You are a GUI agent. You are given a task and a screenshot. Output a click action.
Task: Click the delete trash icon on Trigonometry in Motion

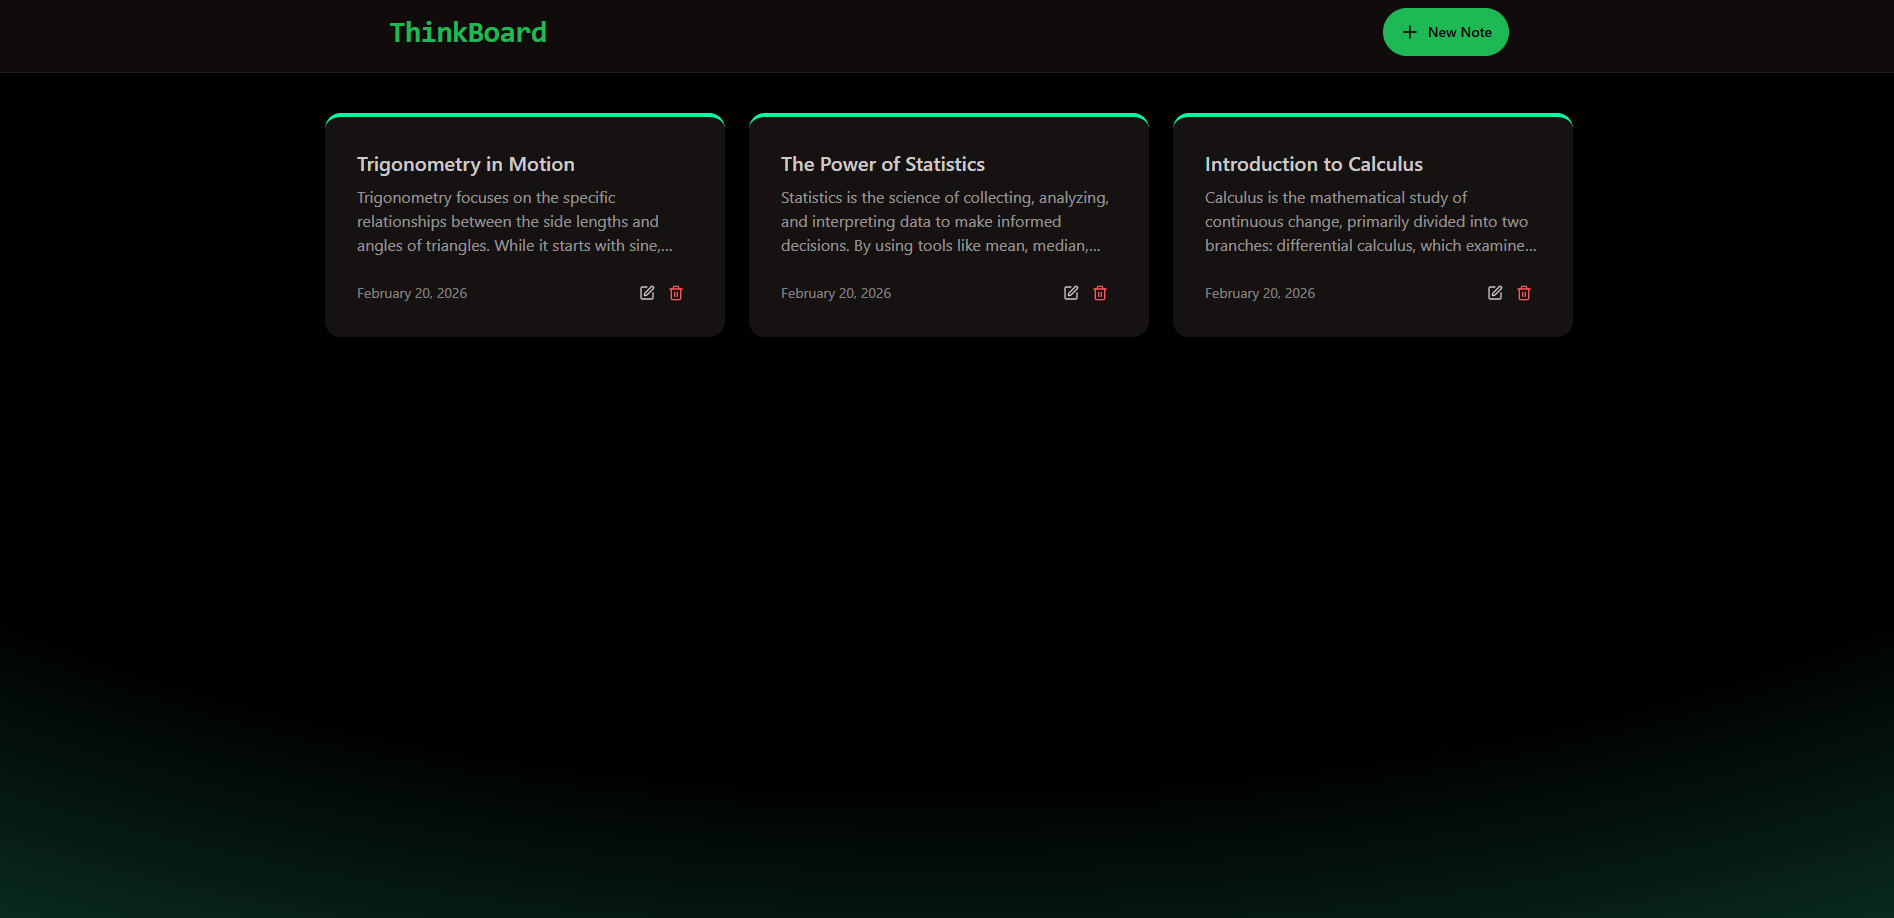coord(676,292)
